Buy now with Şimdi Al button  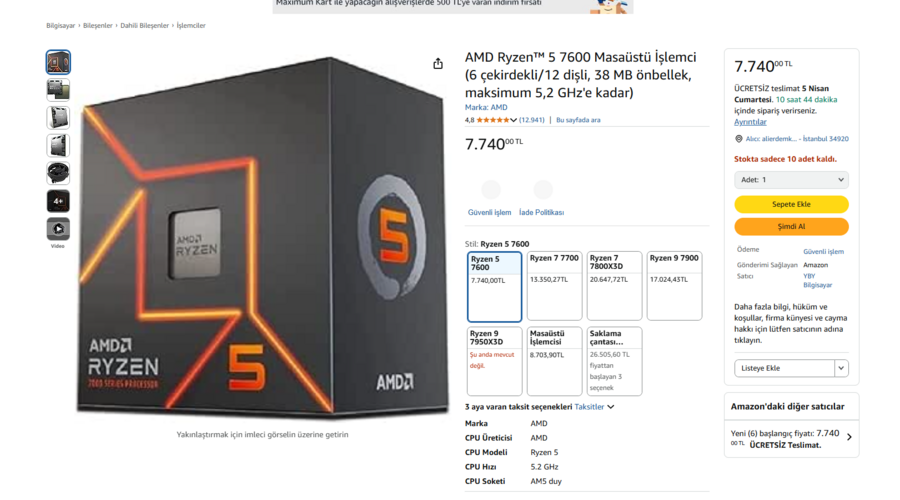click(792, 226)
